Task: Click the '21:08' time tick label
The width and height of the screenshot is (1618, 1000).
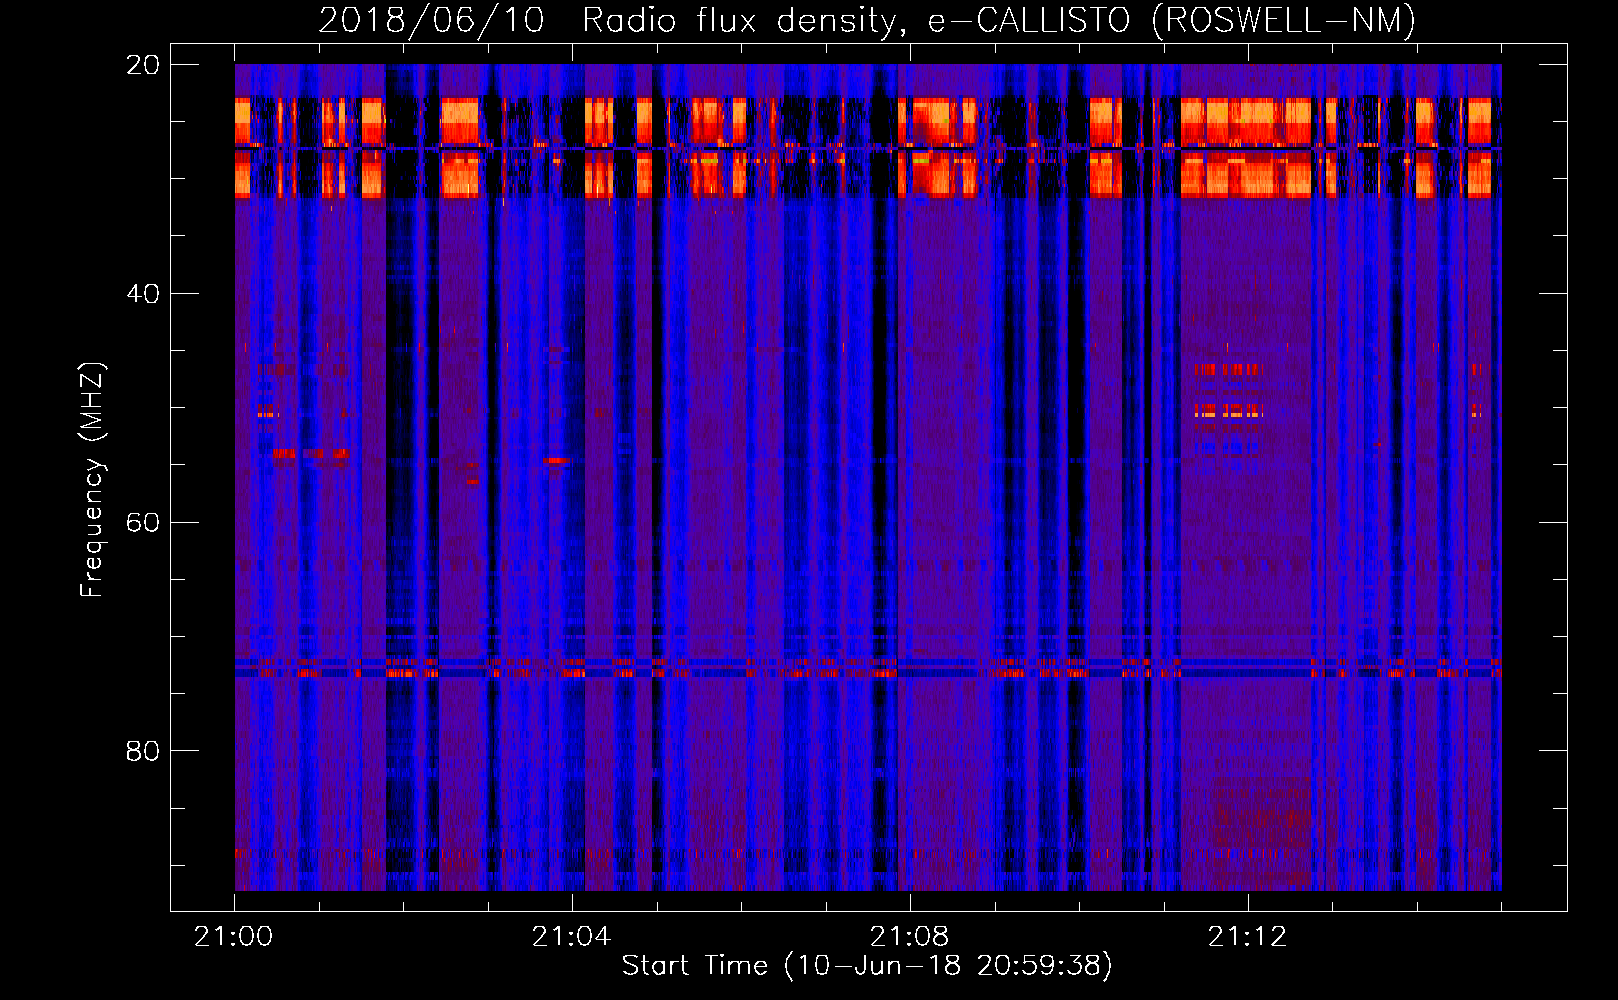Action: pyautogui.click(x=909, y=937)
